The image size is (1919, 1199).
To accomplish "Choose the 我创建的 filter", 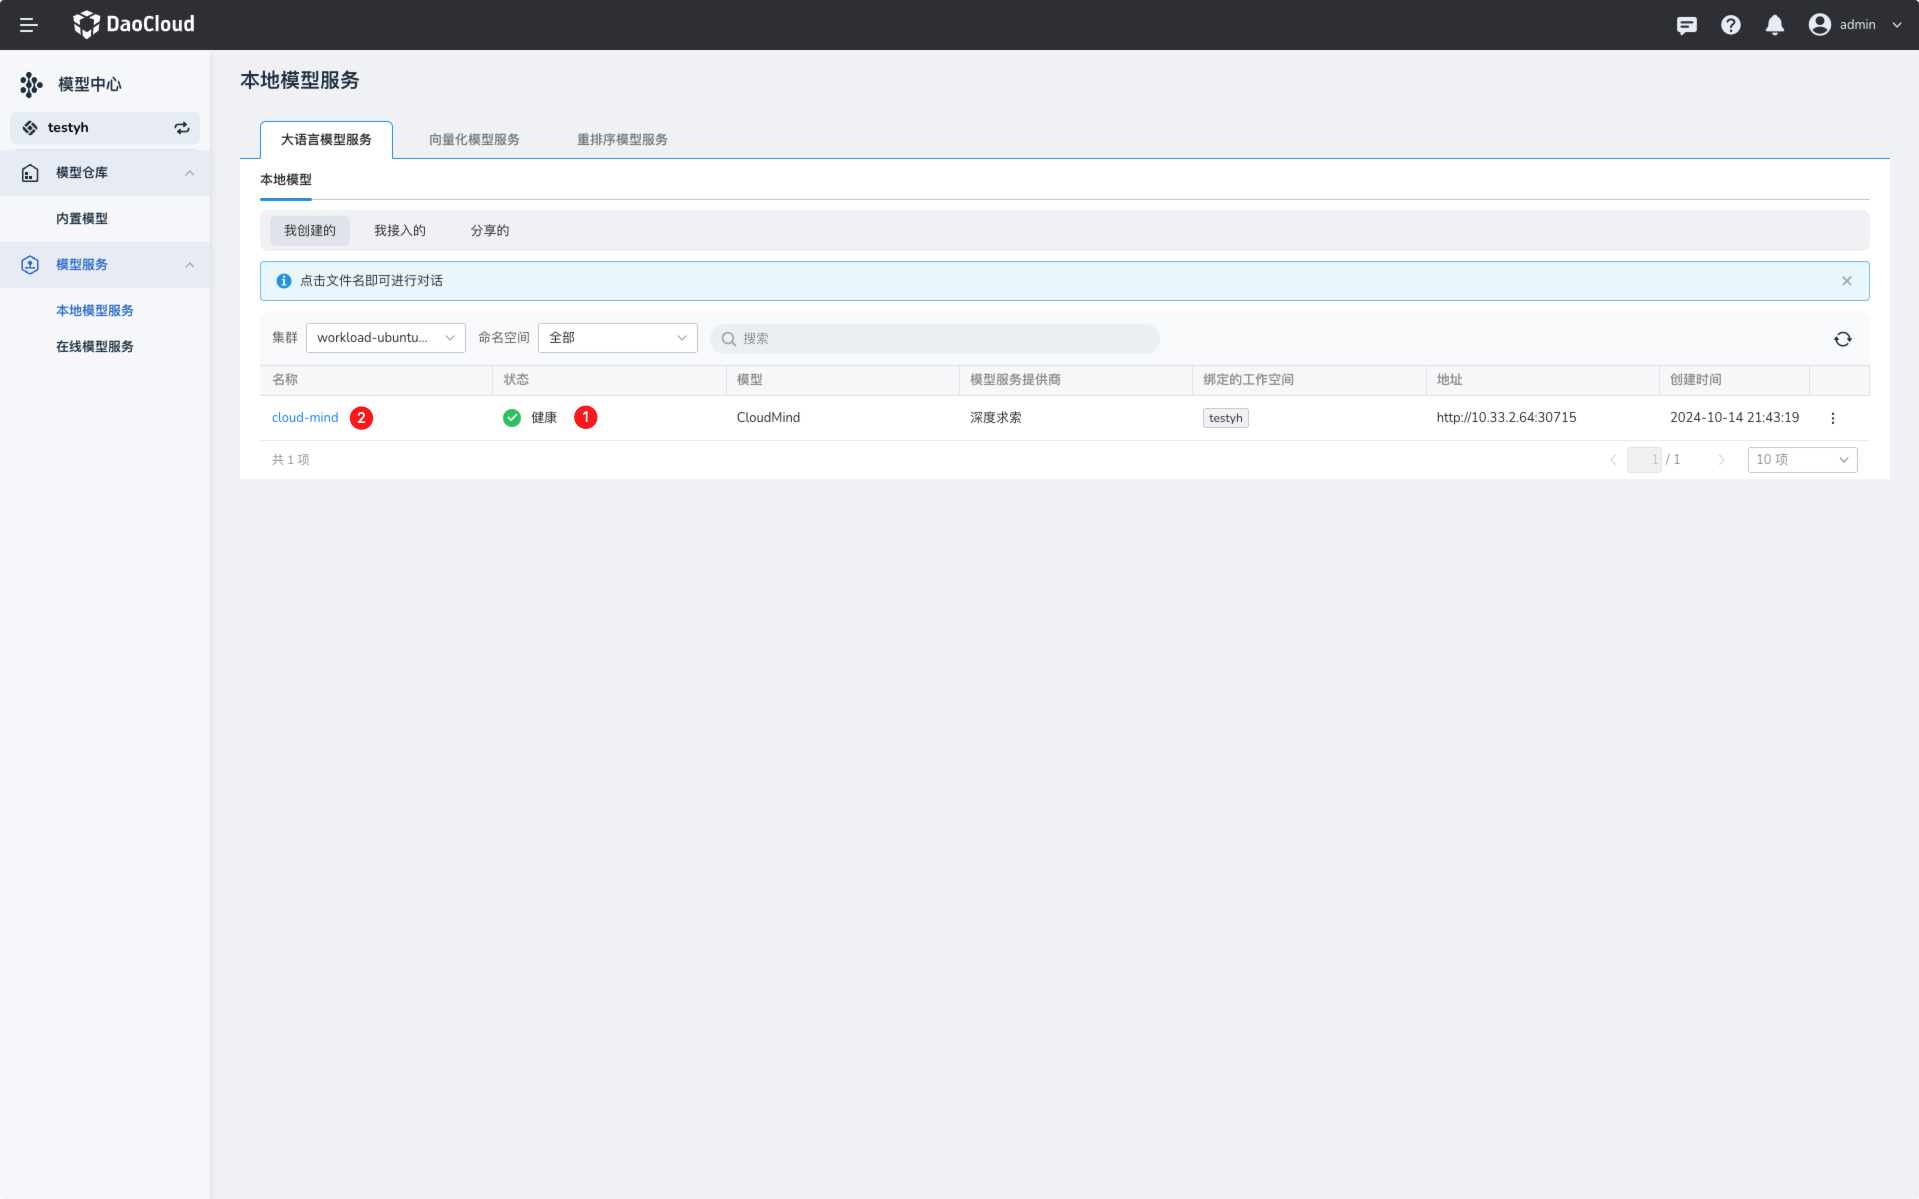I will 310,231.
